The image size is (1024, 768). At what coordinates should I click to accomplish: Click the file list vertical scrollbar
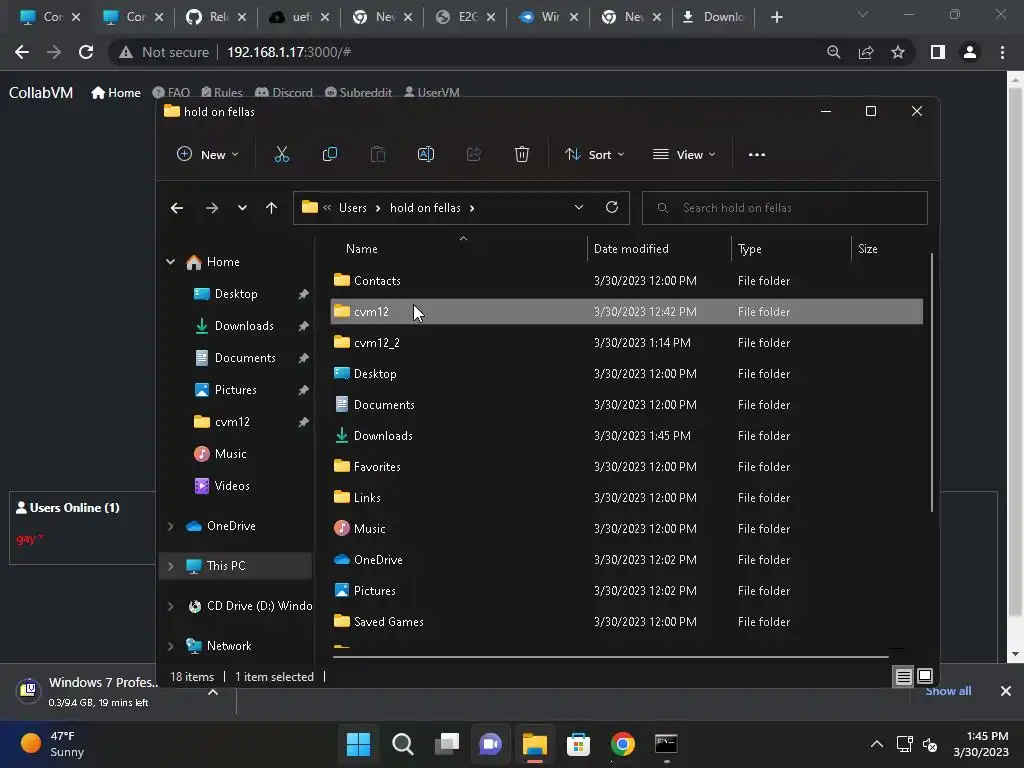[932, 383]
